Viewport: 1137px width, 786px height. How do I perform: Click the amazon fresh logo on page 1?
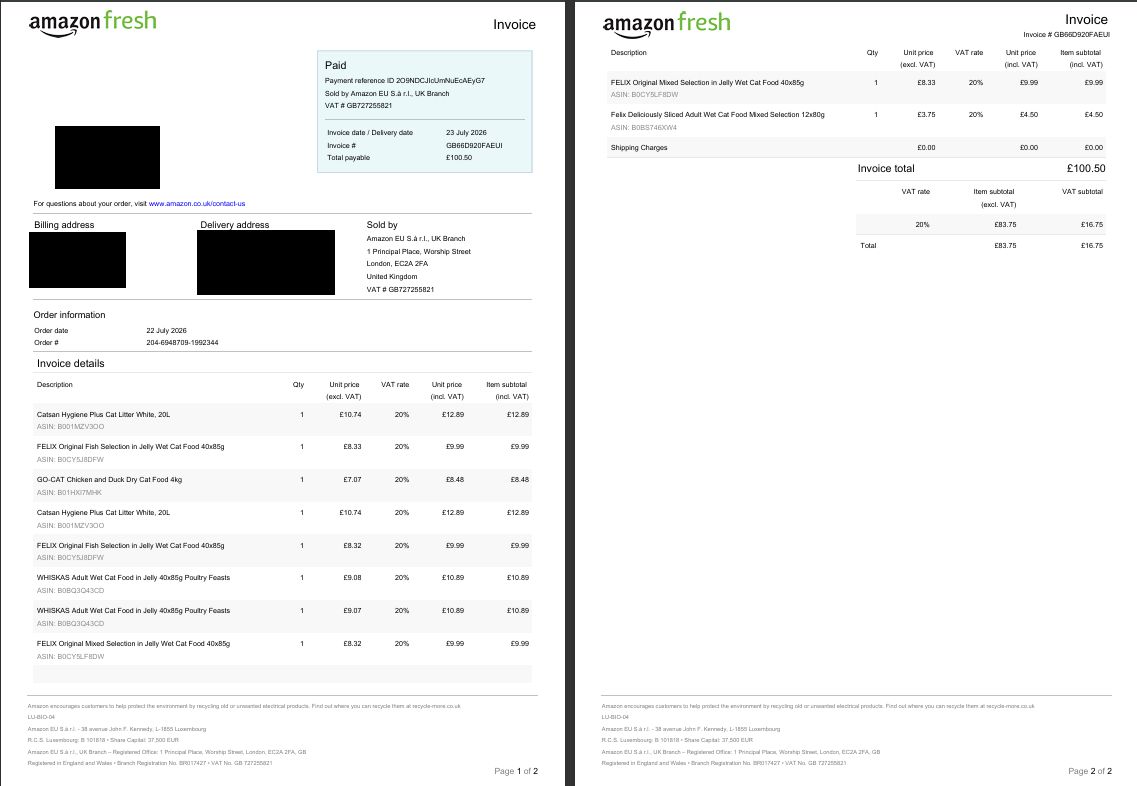(x=93, y=23)
